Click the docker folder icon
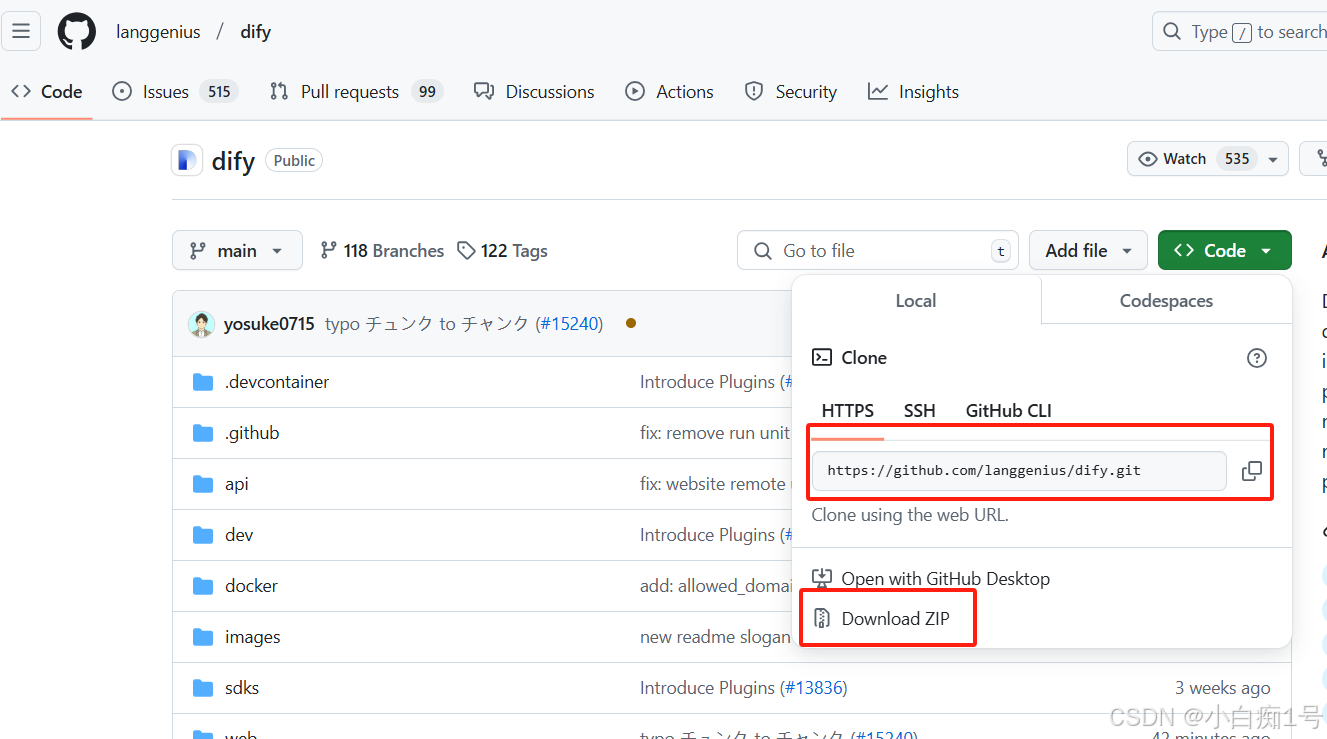The image size is (1327, 739). click(203, 586)
